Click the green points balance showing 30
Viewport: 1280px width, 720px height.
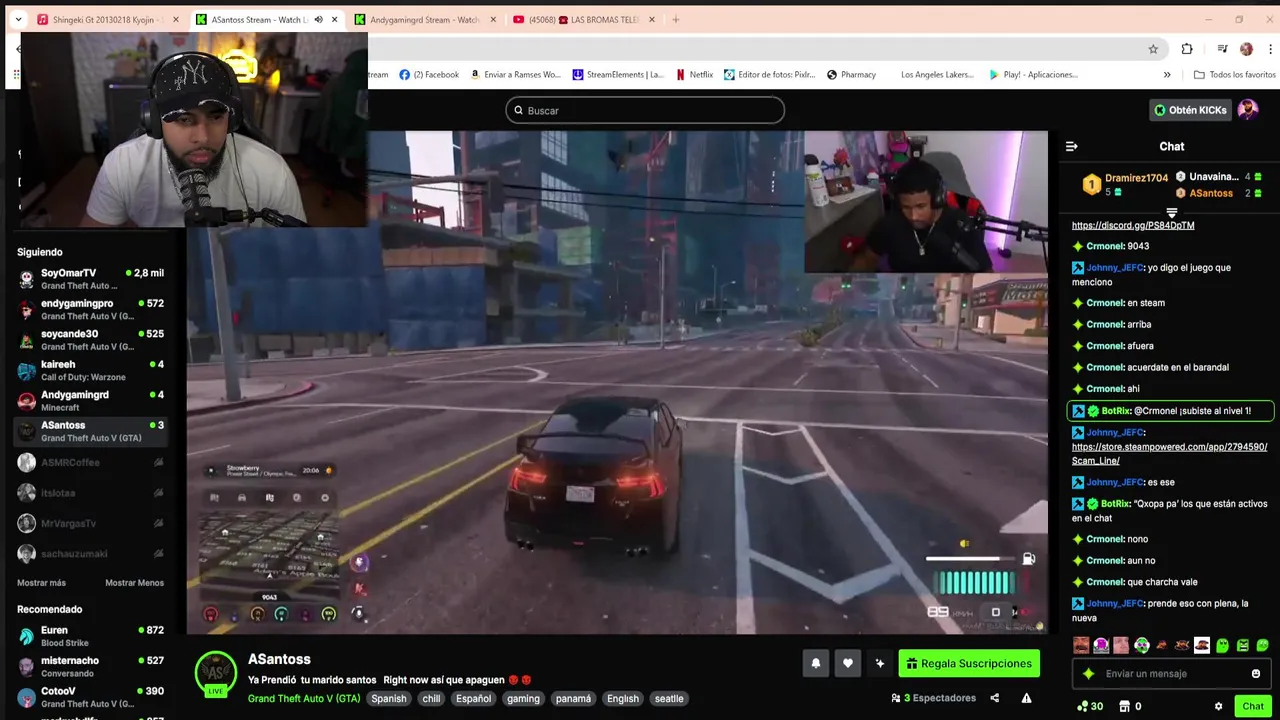pos(1090,706)
